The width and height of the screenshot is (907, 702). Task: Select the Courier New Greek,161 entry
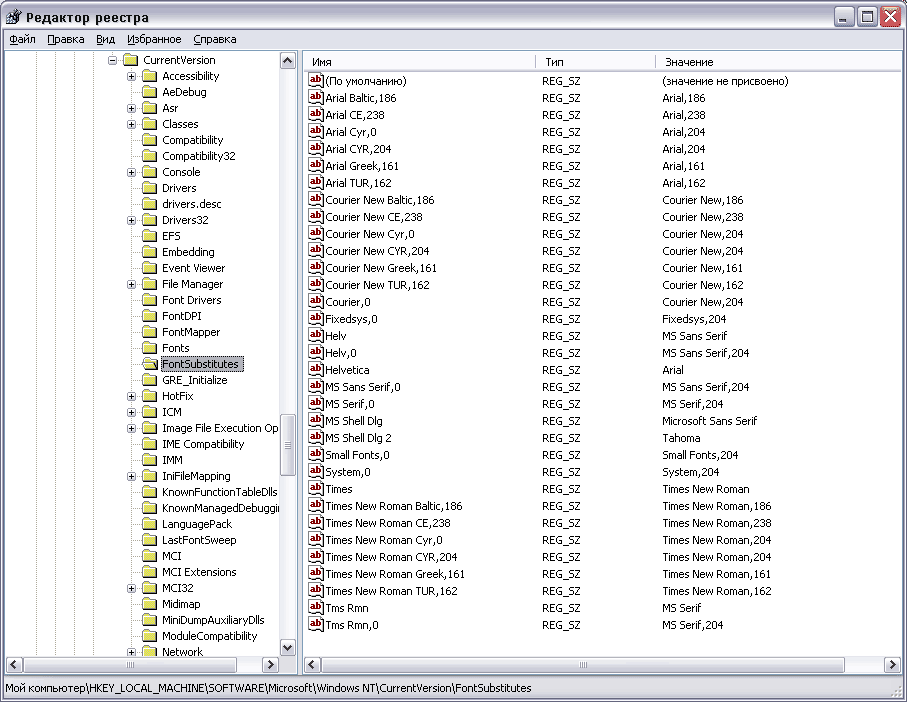coord(381,268)
